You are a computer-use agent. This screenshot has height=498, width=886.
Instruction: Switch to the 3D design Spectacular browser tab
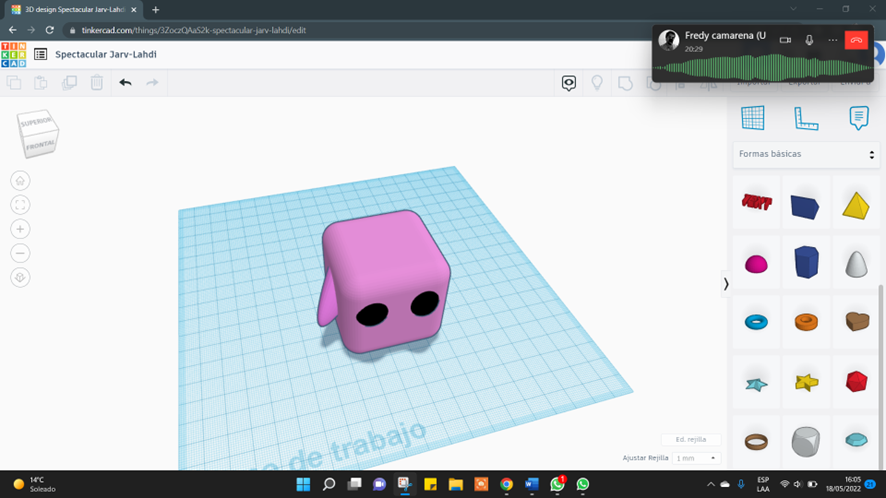point(75,10)
